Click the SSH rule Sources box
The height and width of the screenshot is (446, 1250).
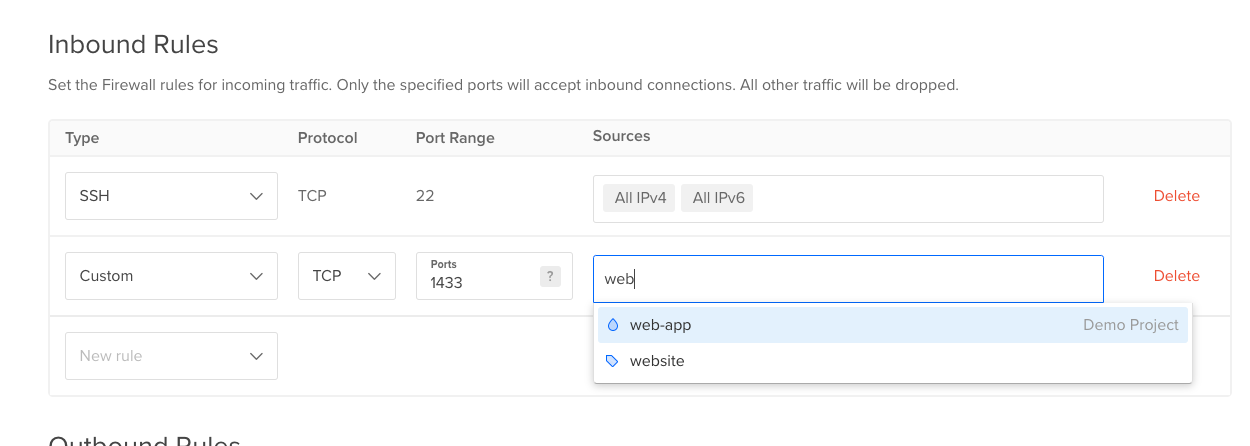(x=848, y=199)
